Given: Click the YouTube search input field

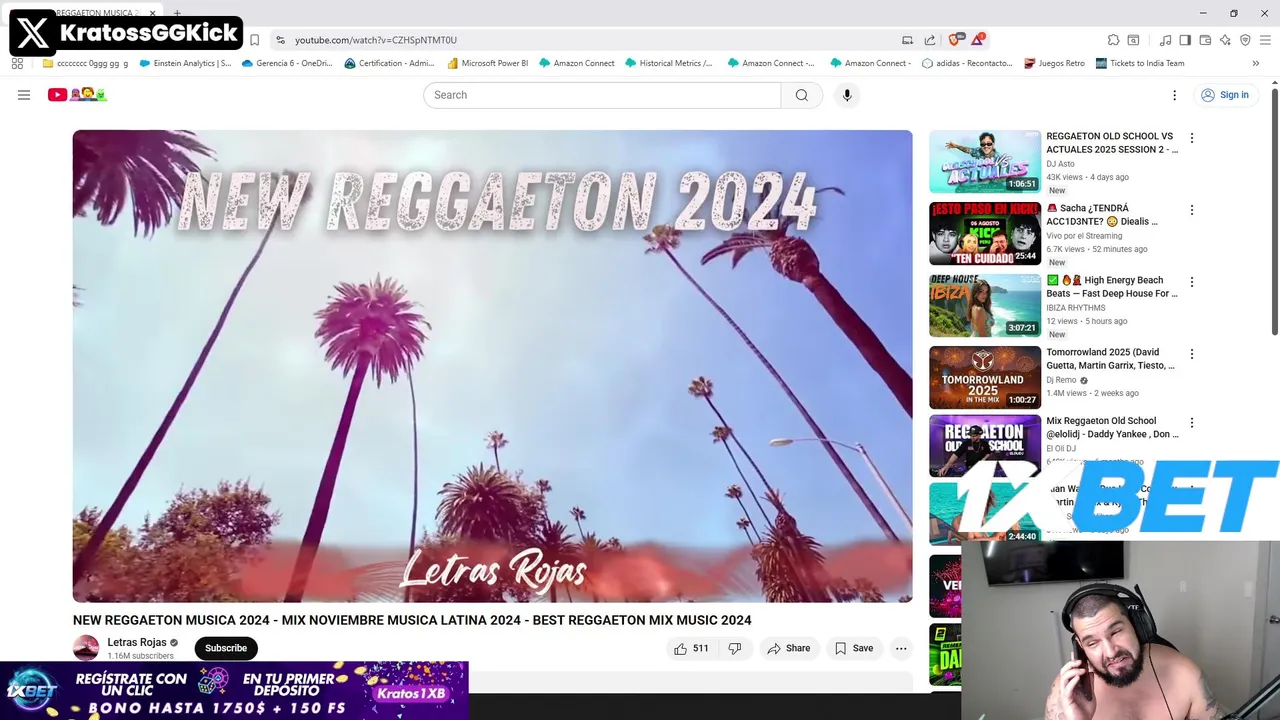Looking at the screenshot, I should [x=602, y=95].
